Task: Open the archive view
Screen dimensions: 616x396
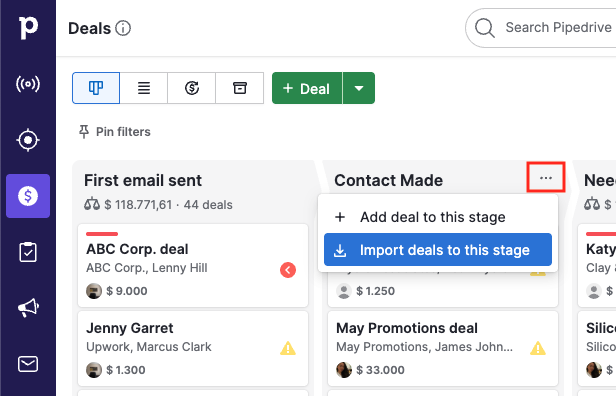Action: click(240, 88)
